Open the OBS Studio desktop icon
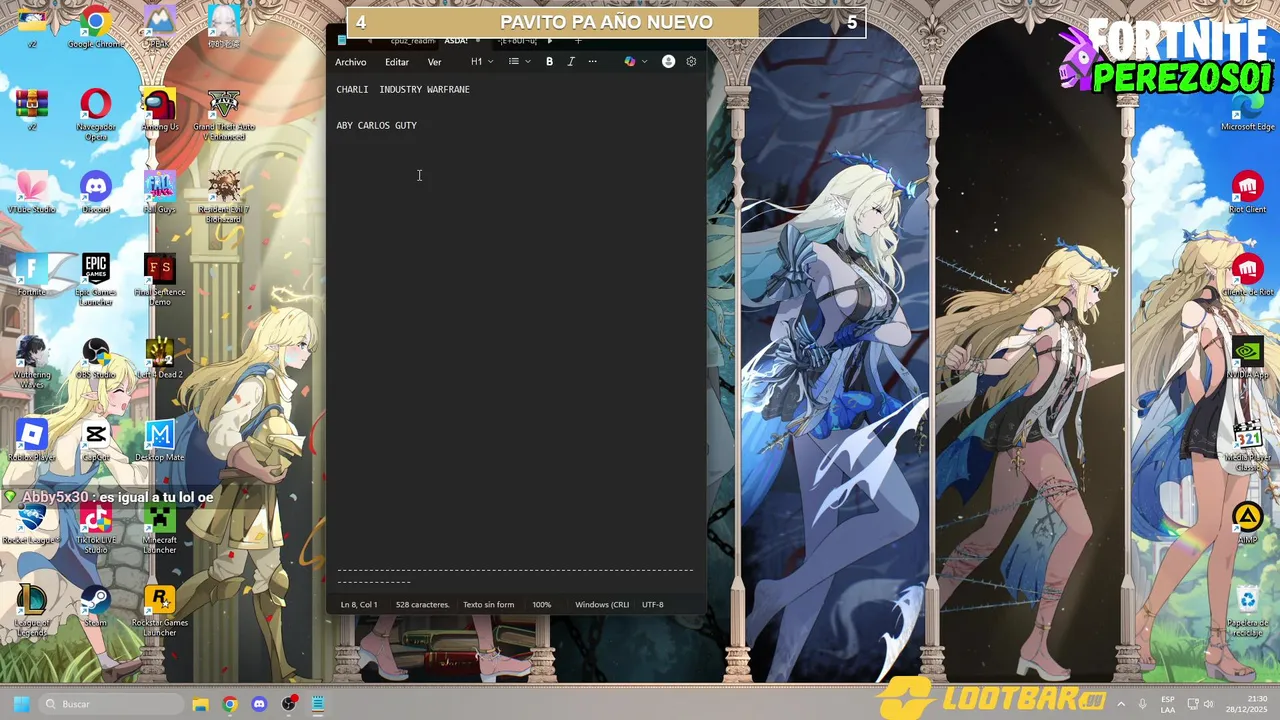The width and height of the screenshot is (1280, 720). [x=96, y=357]
